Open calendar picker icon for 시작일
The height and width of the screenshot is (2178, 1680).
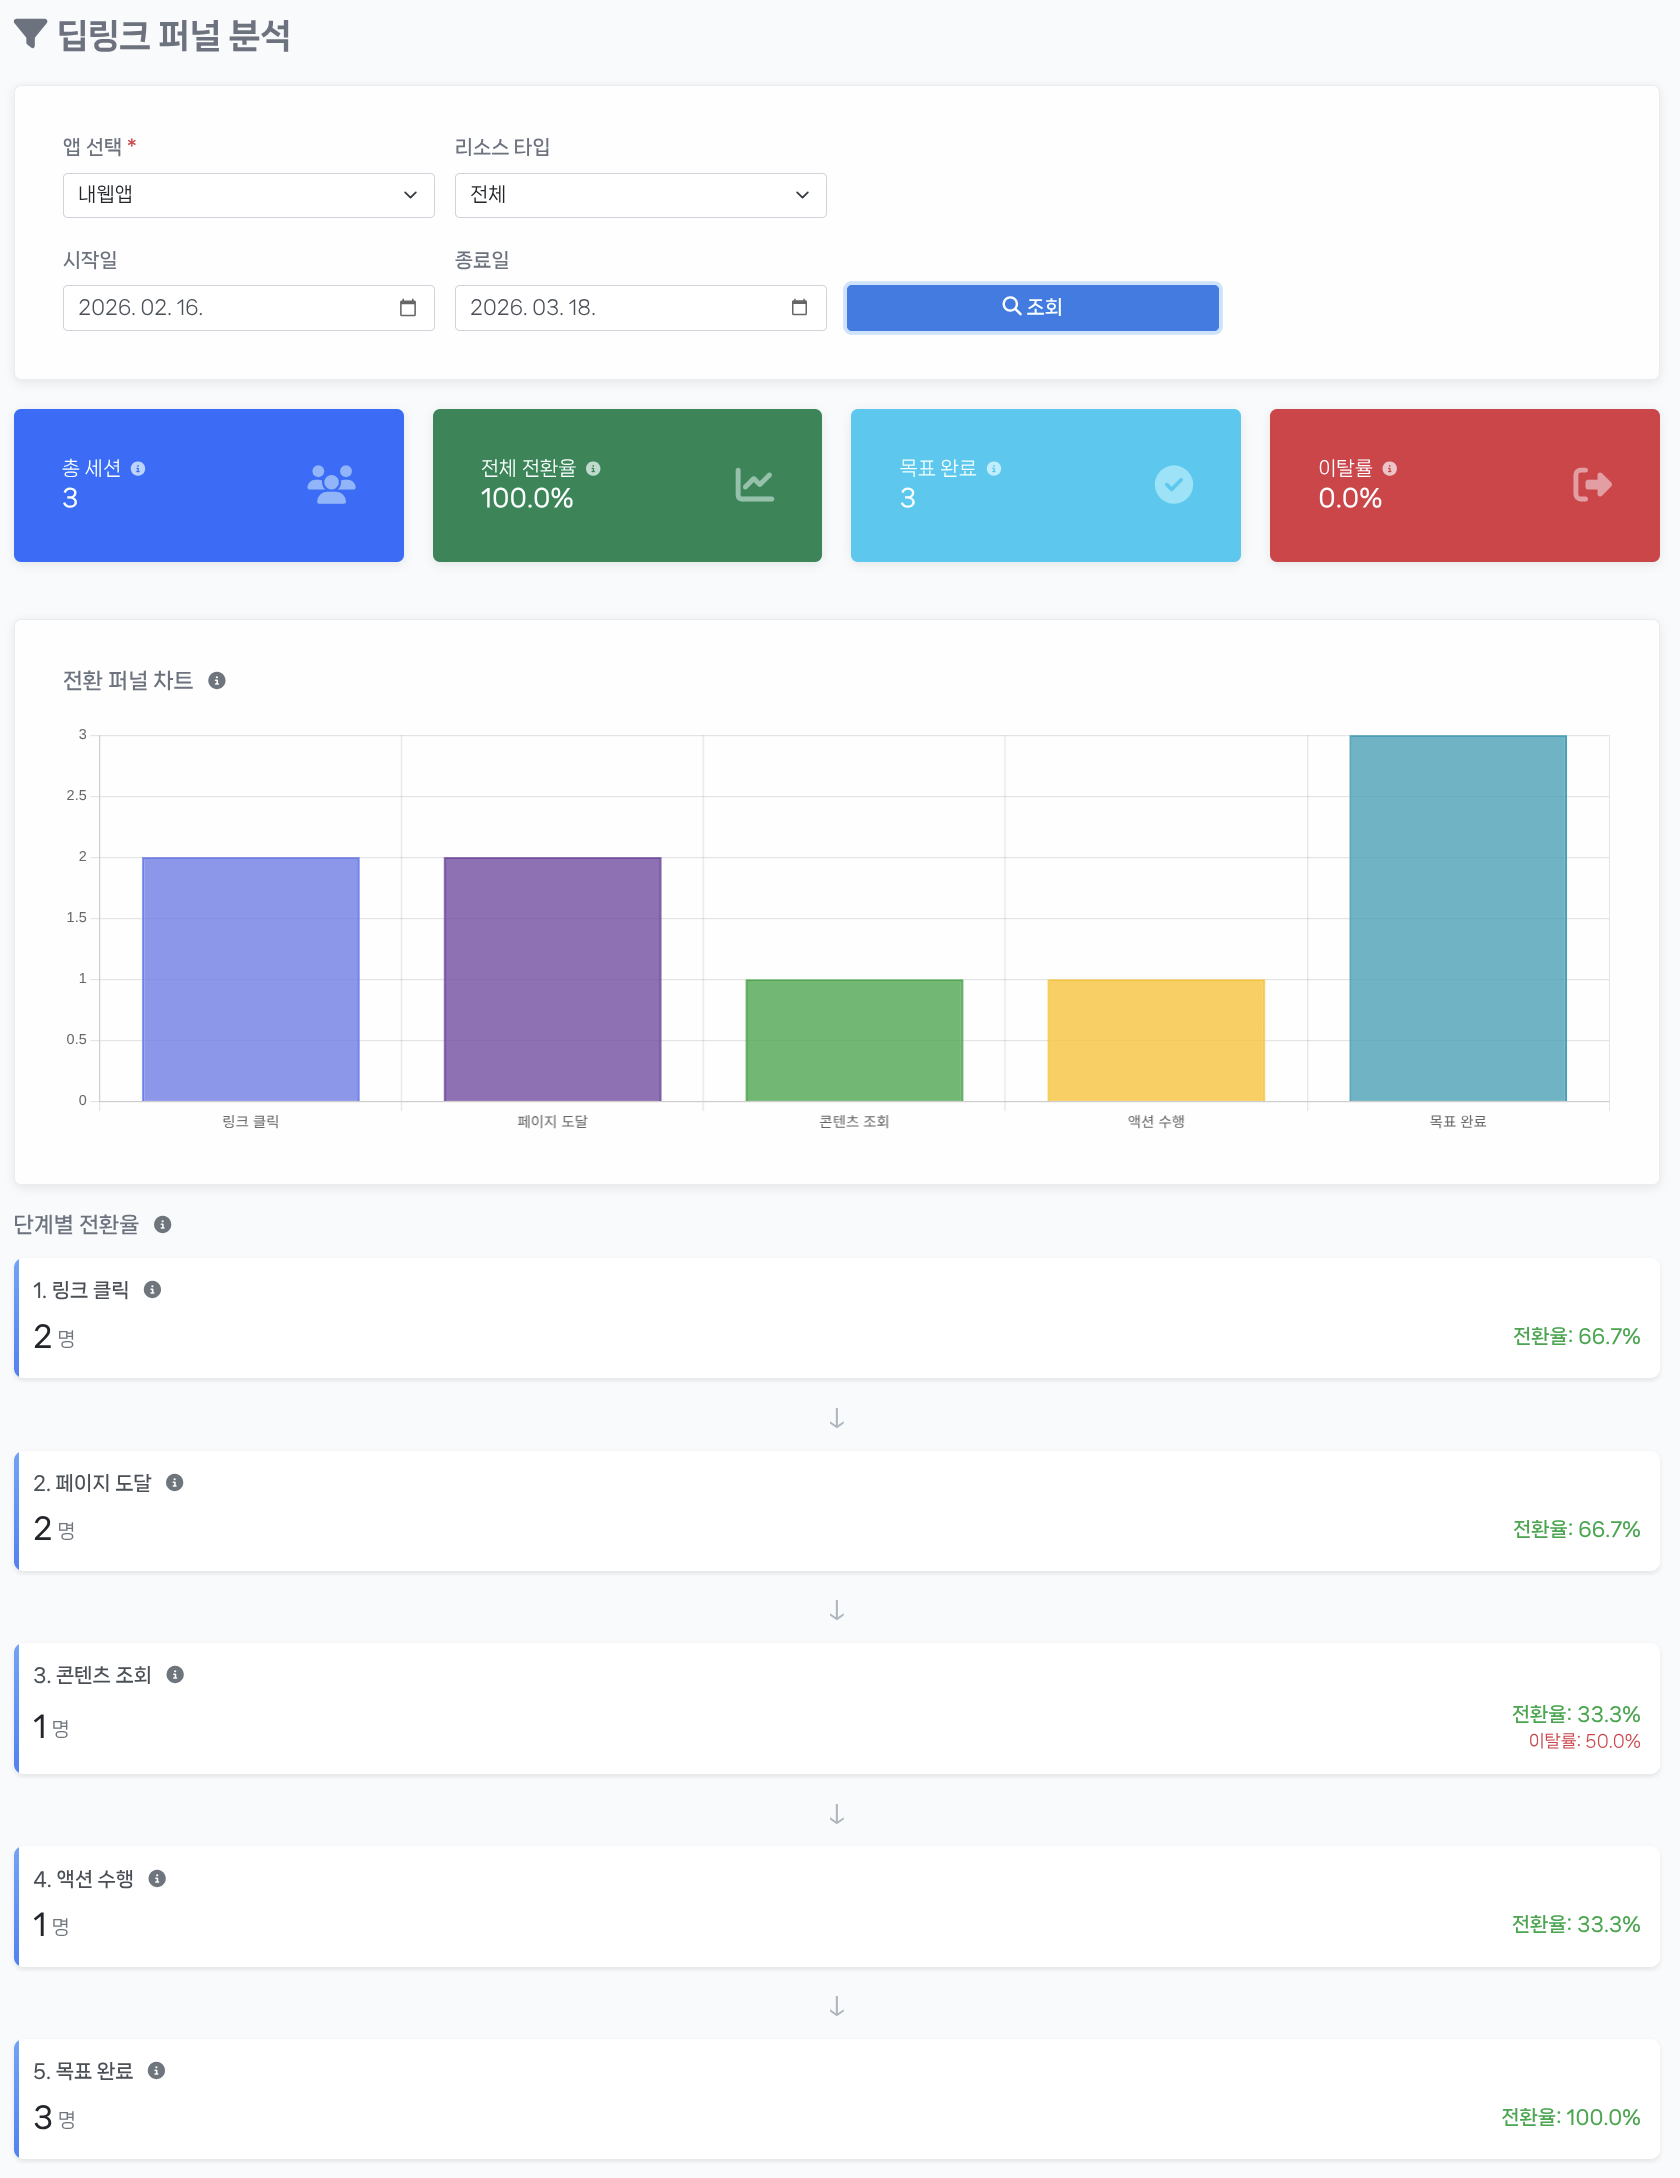[408, 308]
